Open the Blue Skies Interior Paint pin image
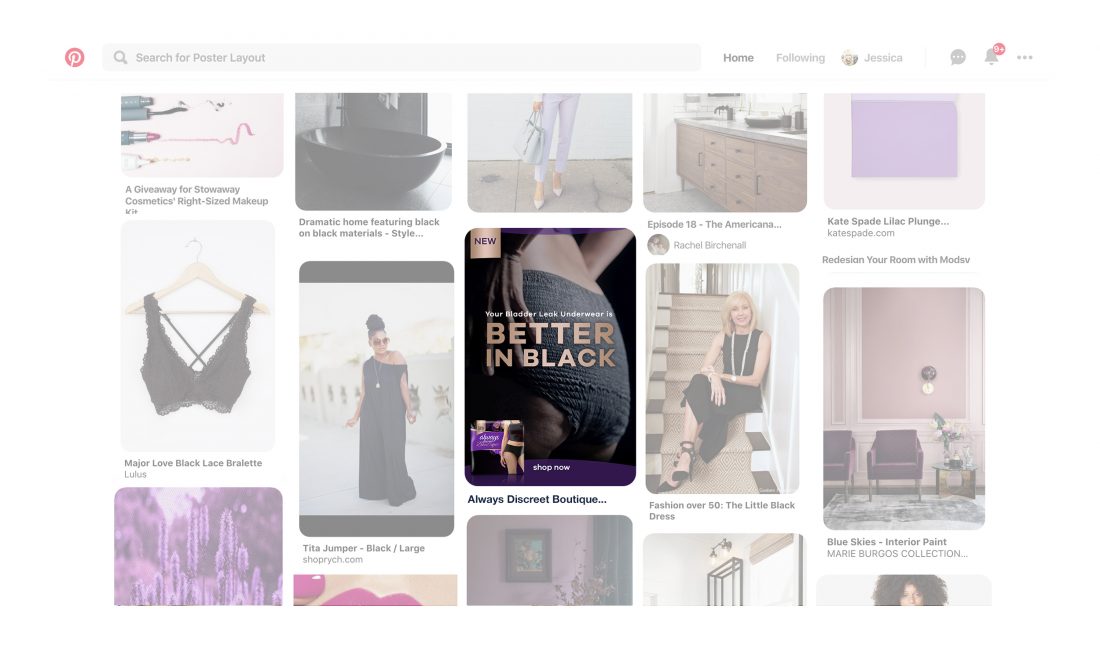Viewport: 1100px width, 652px height. pyautogui.click(x=904, y=408)
